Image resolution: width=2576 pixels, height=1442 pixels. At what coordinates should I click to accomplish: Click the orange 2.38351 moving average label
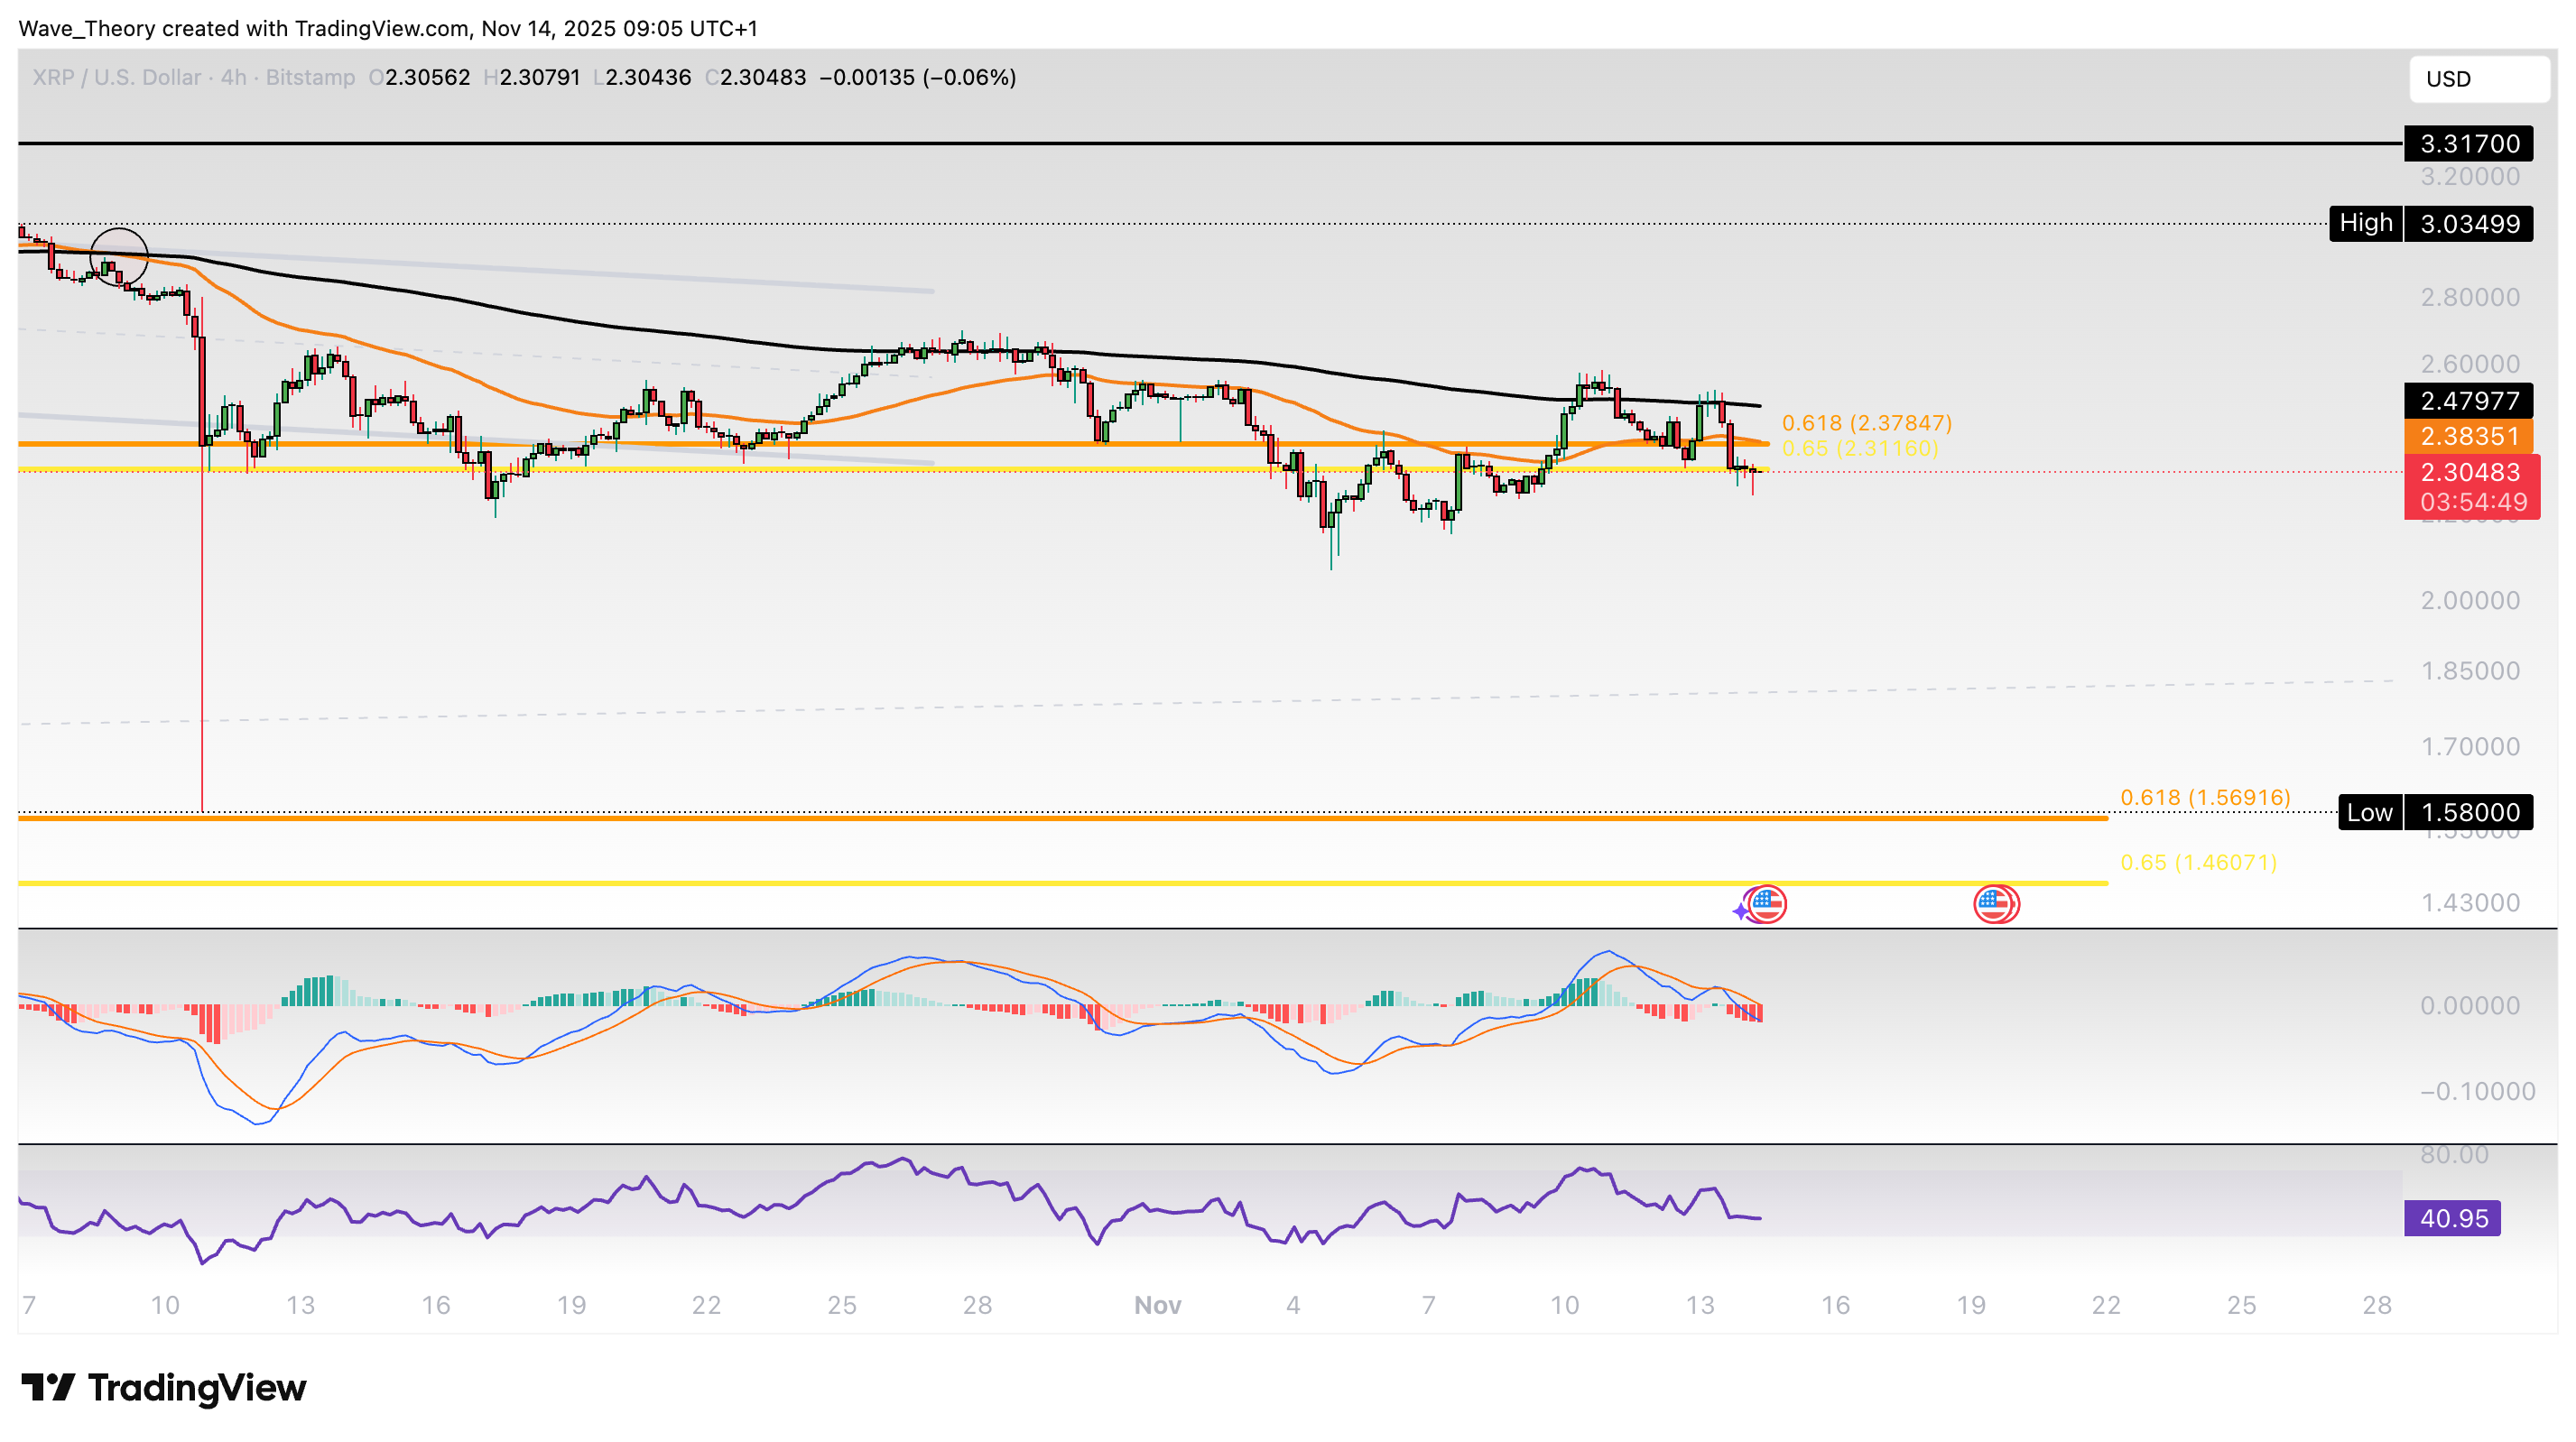pyautogui.click(x=2467, y=436)
